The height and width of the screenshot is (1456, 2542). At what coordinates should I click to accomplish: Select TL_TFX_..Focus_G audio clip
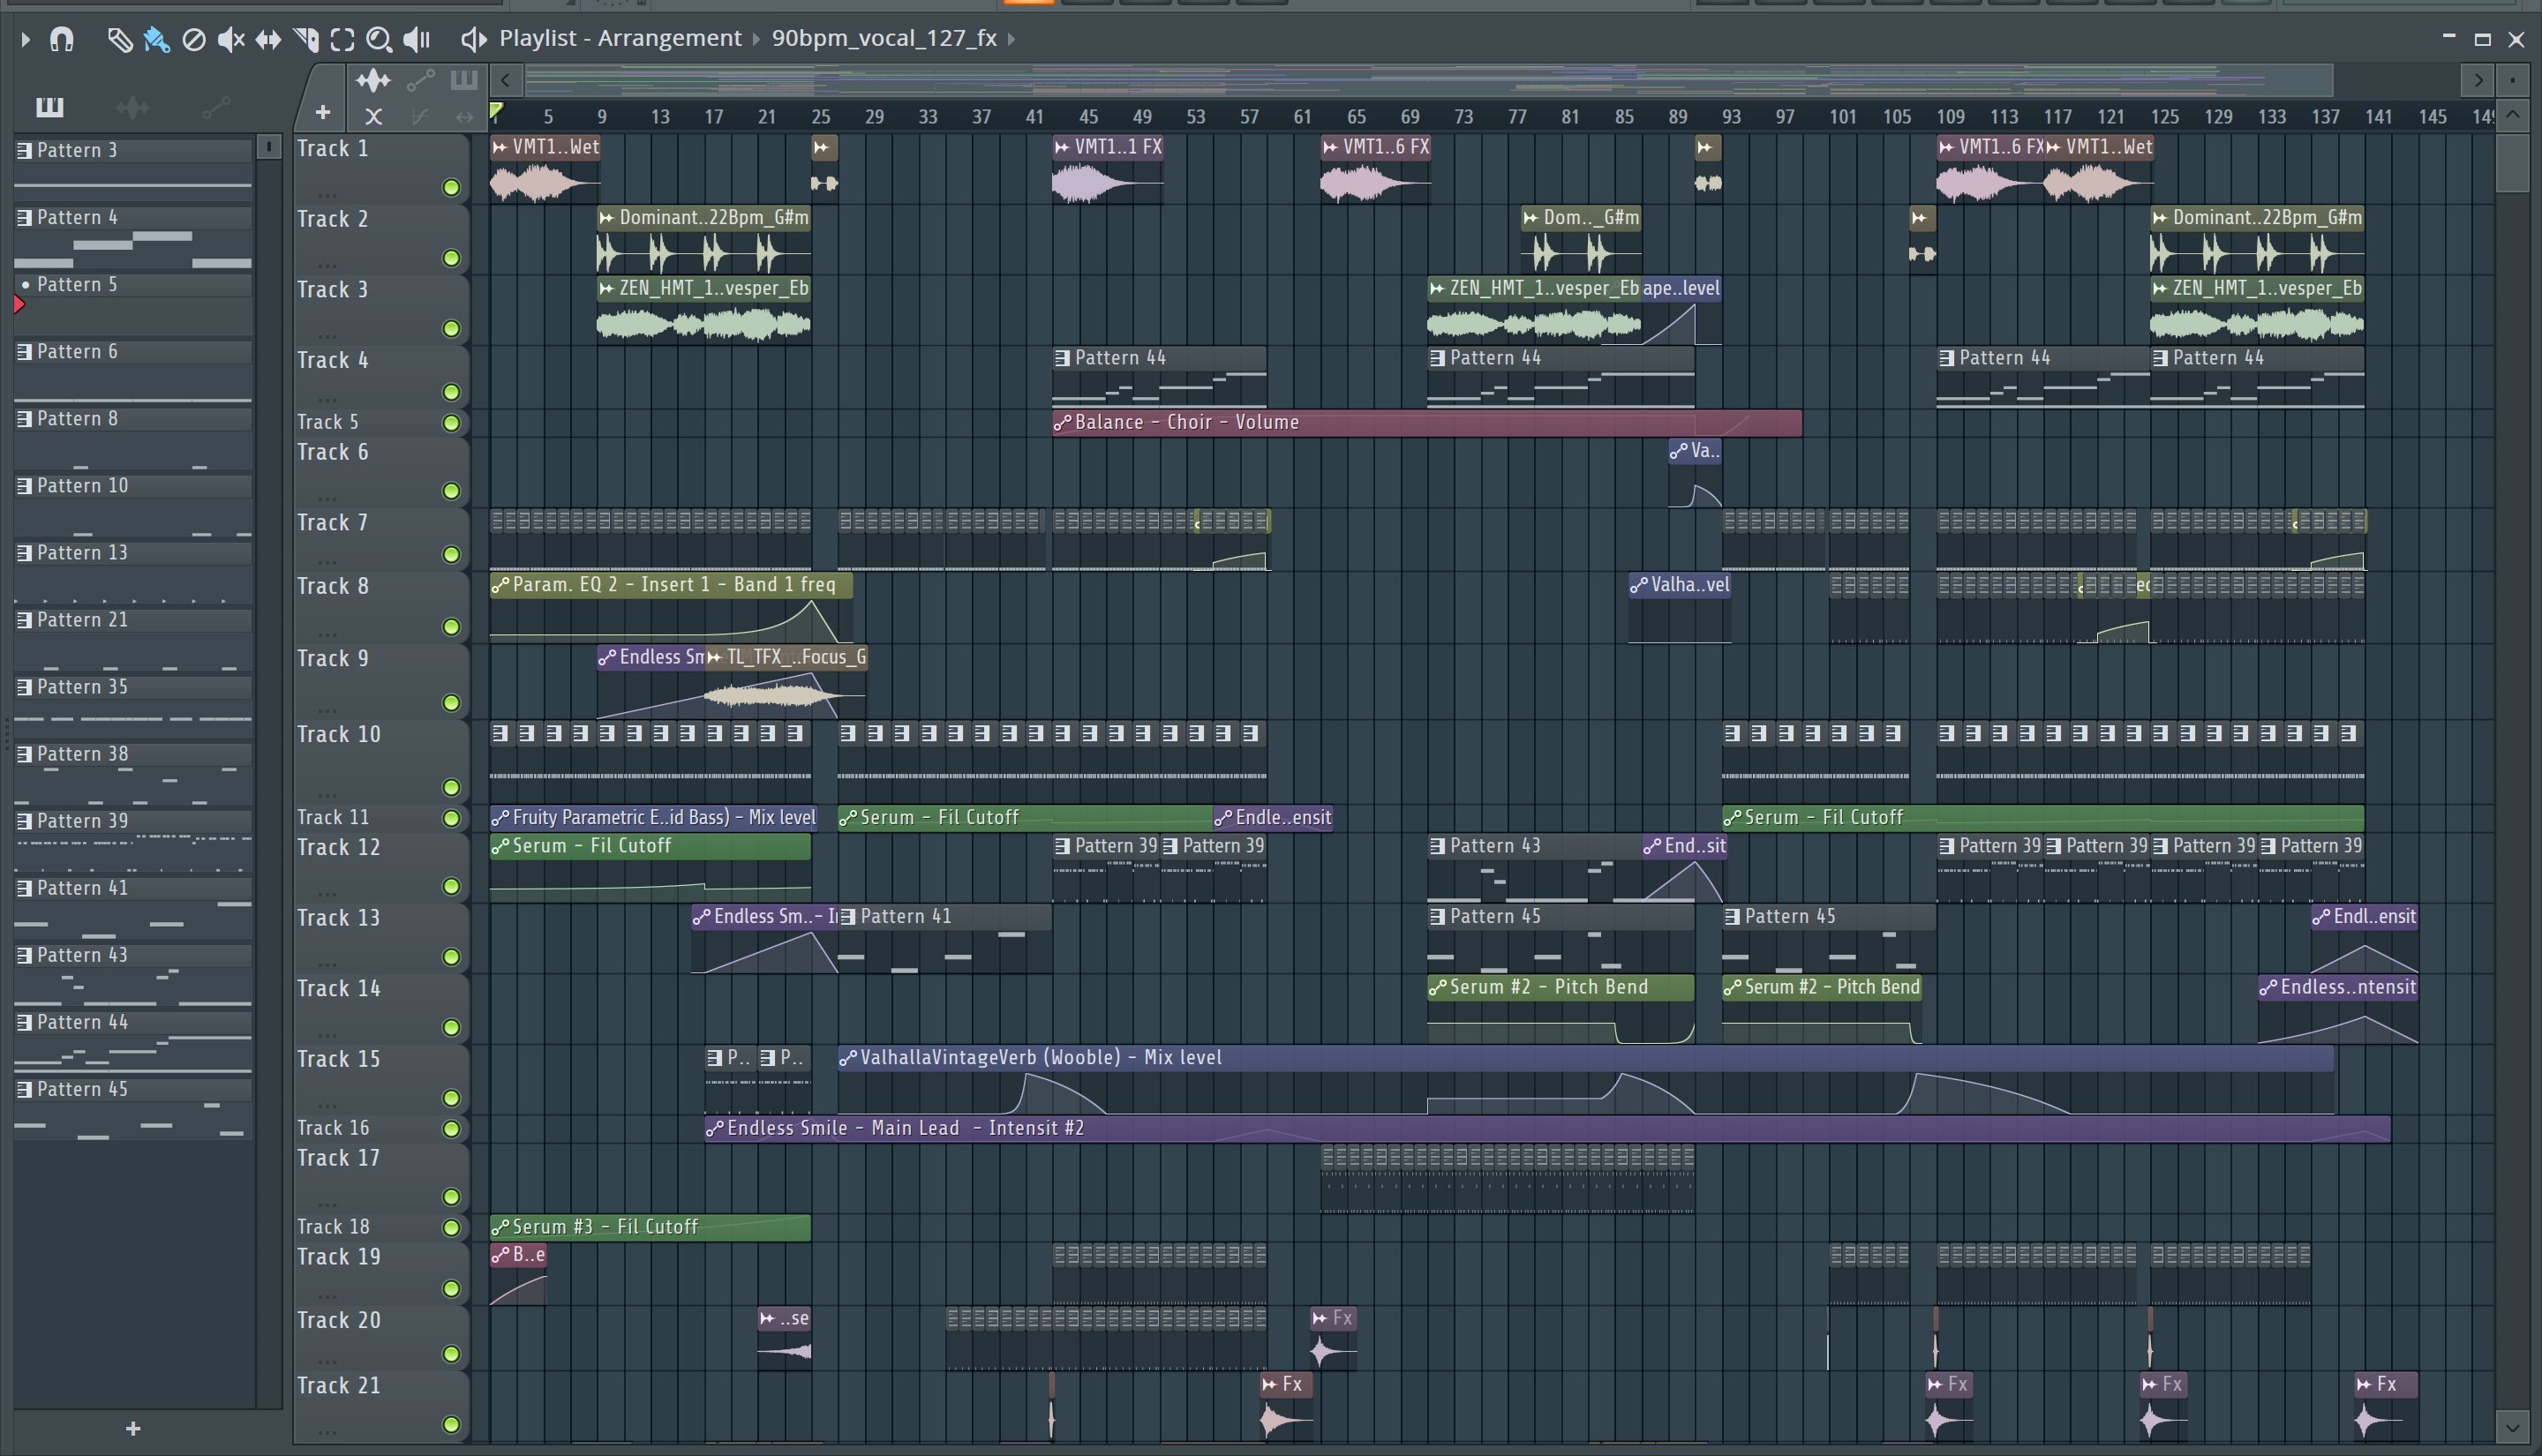tap(785, 683)
